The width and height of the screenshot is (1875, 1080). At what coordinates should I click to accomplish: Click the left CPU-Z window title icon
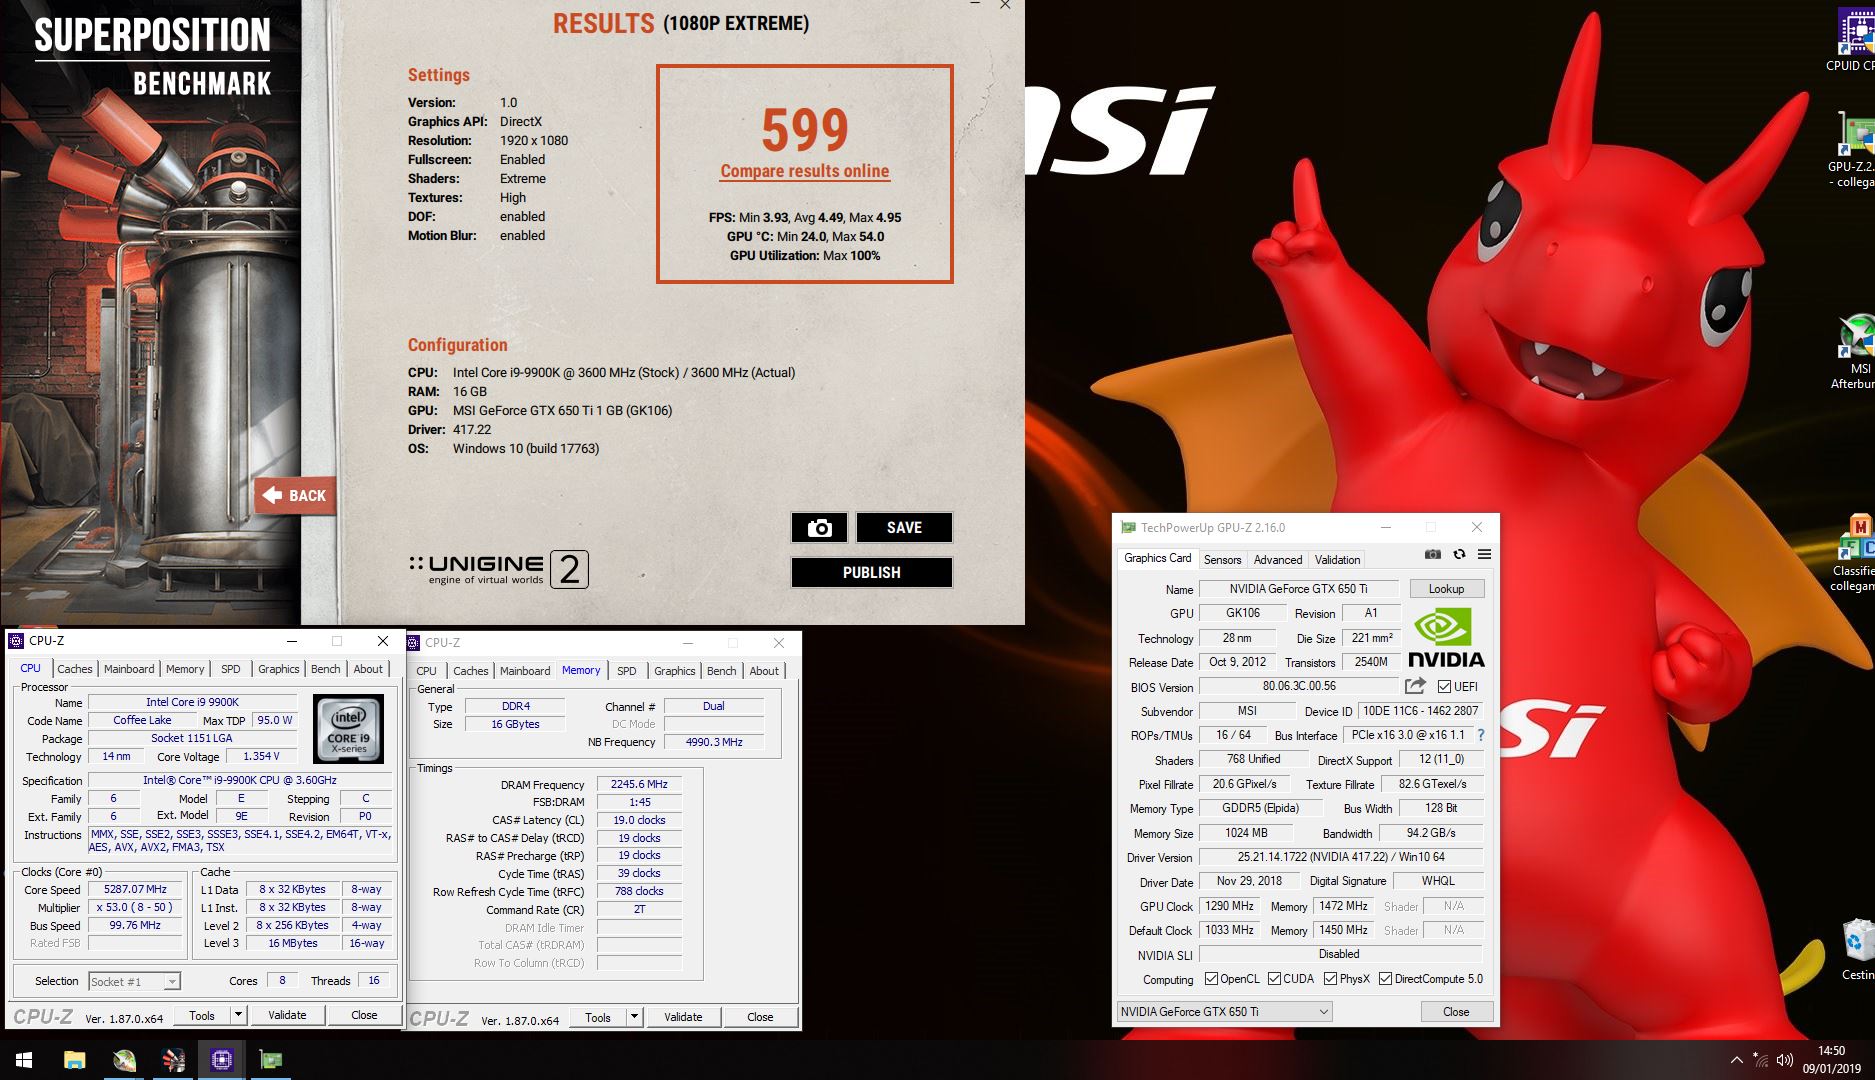pos(16,641)
